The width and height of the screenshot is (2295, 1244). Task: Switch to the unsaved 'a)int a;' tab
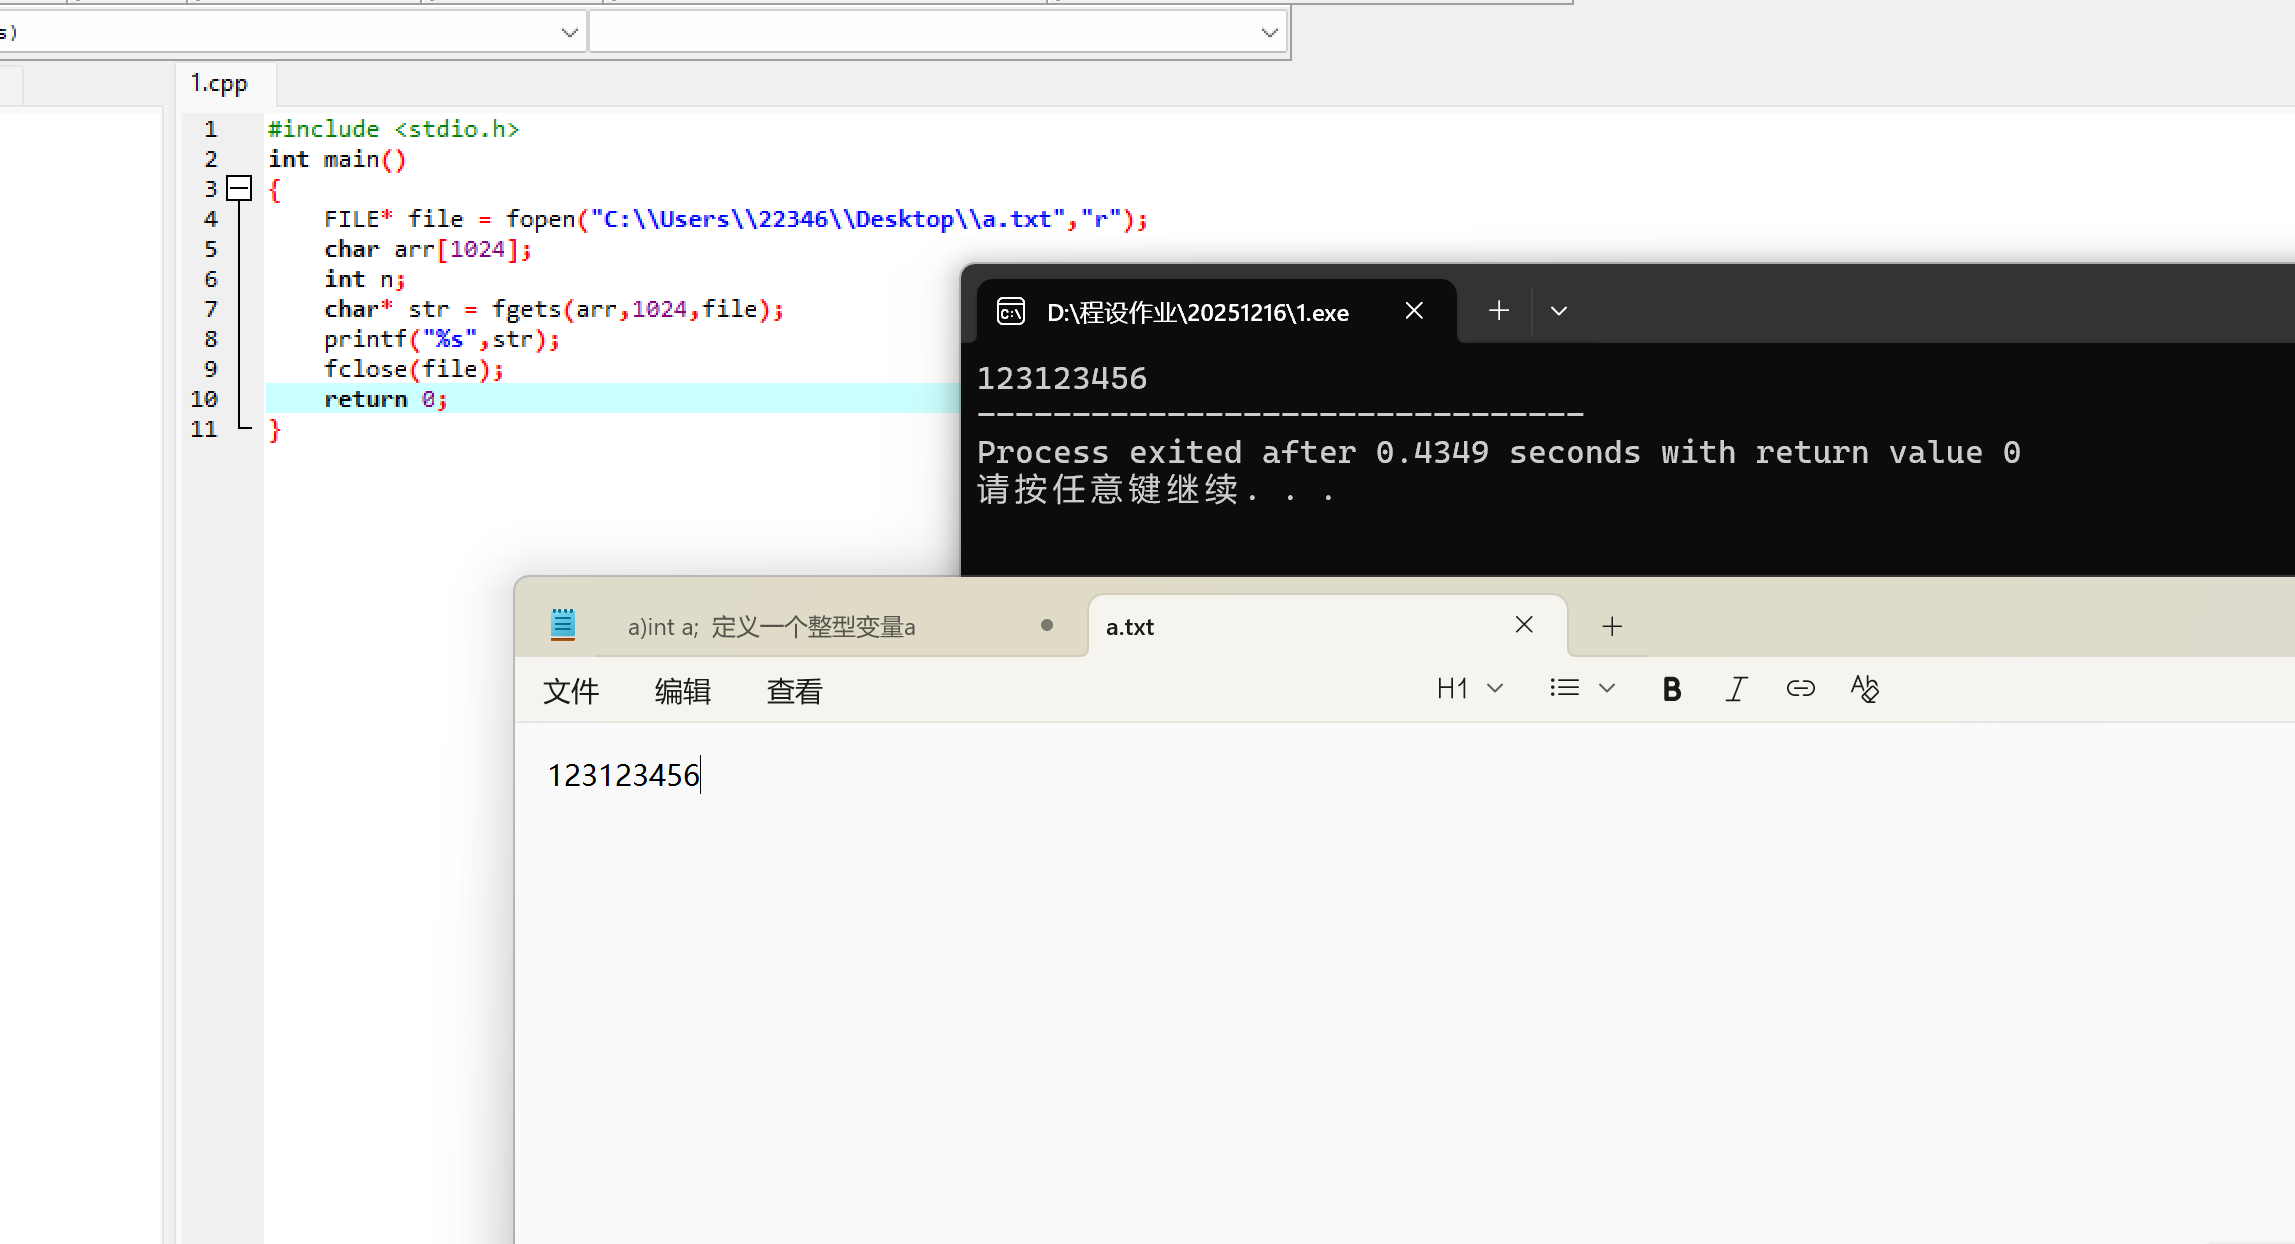(x=770, y=627)
